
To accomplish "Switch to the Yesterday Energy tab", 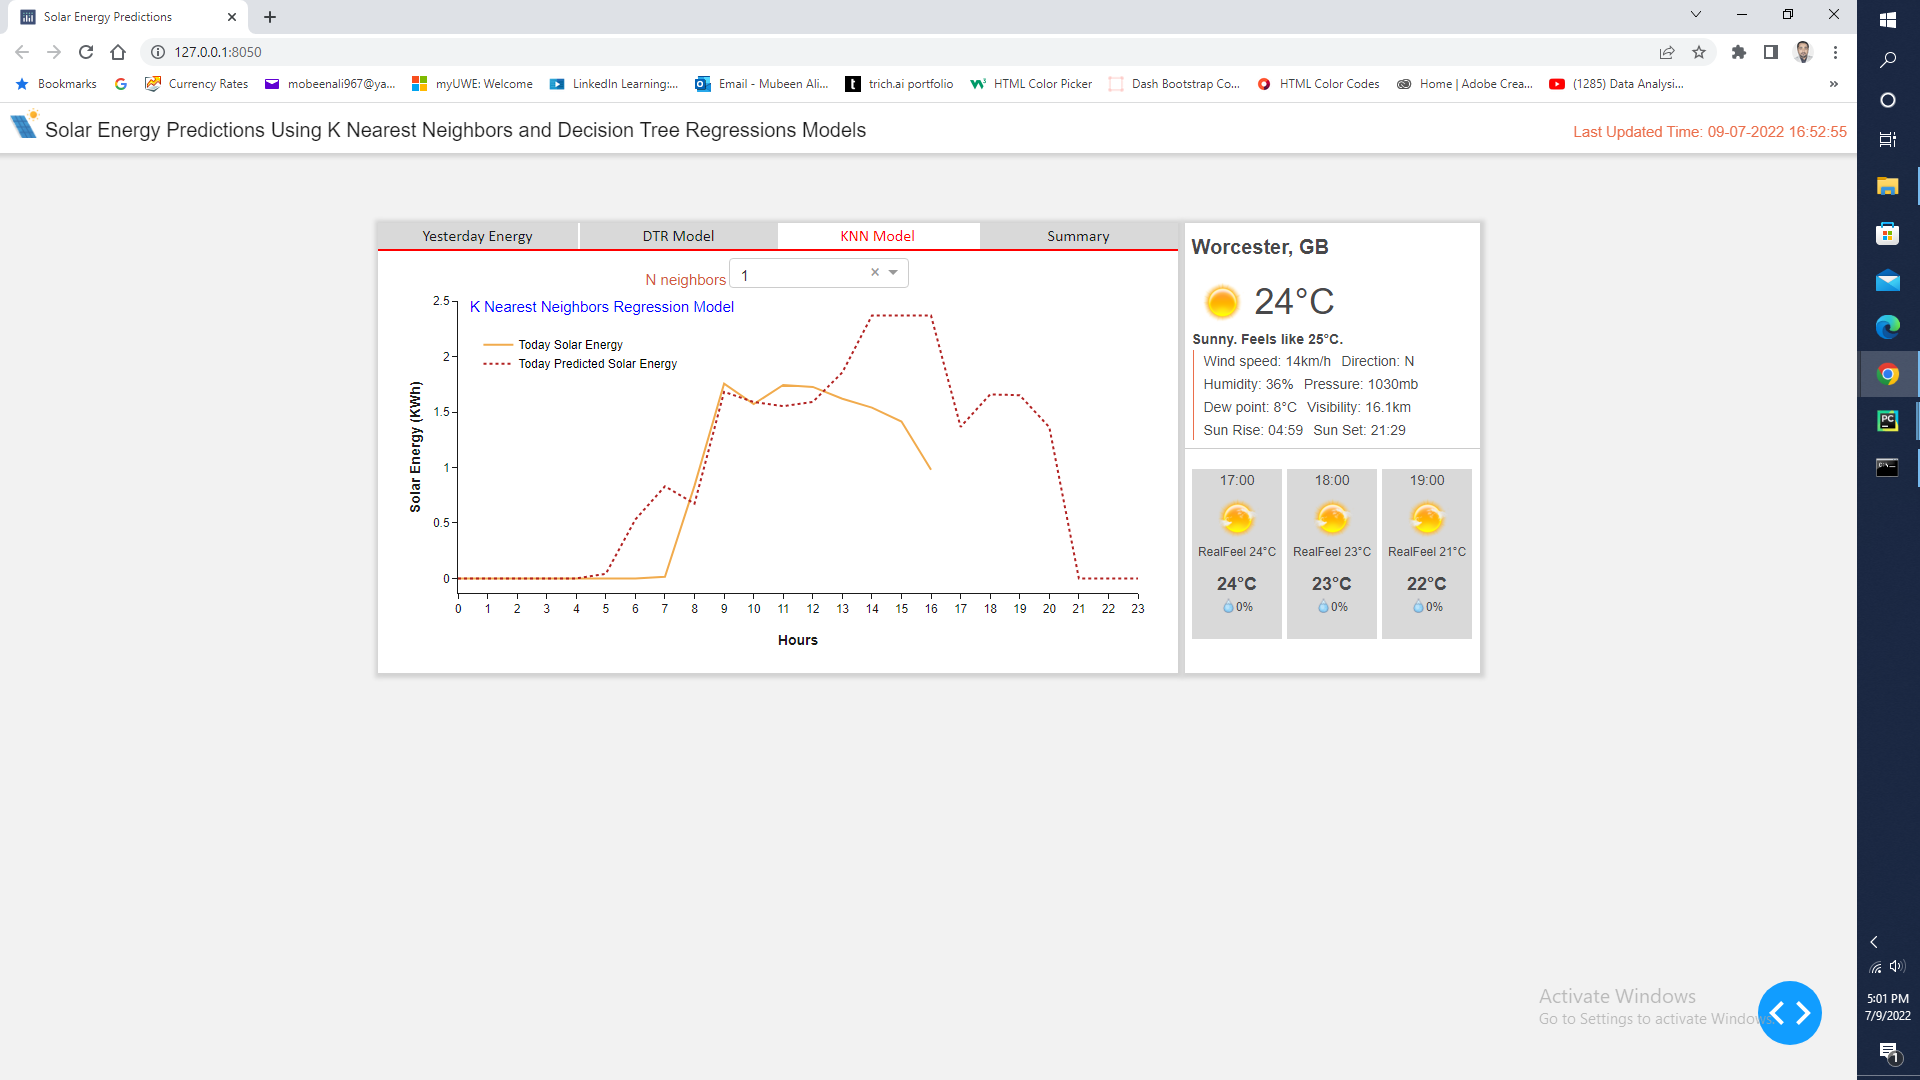I will [477, 236].
